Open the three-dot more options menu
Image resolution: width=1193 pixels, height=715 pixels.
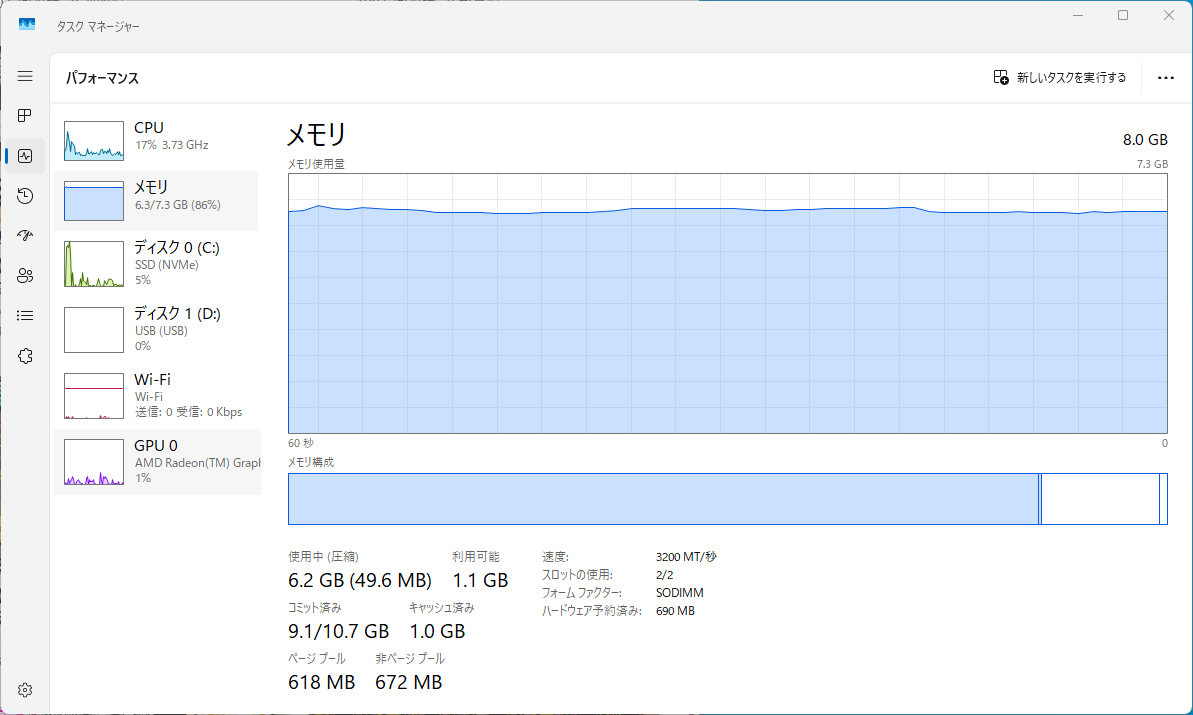point(1165,78)
